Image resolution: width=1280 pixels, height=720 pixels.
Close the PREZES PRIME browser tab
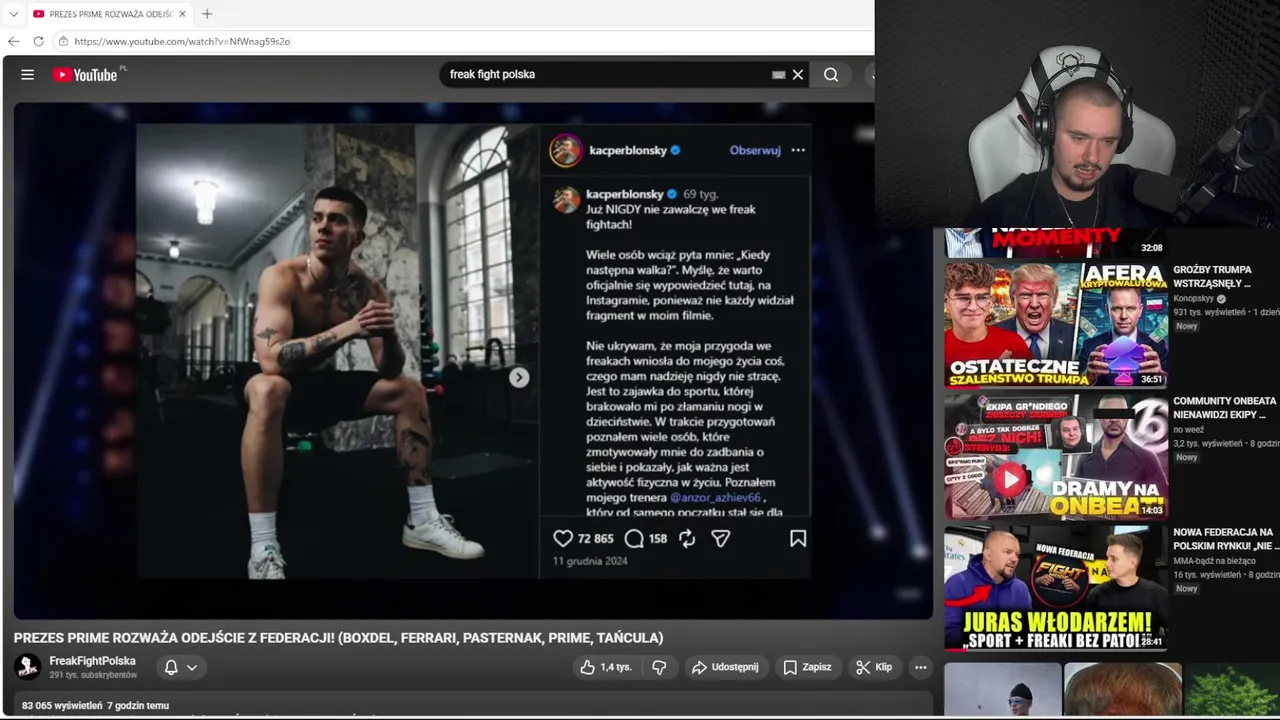pos(182,14)
